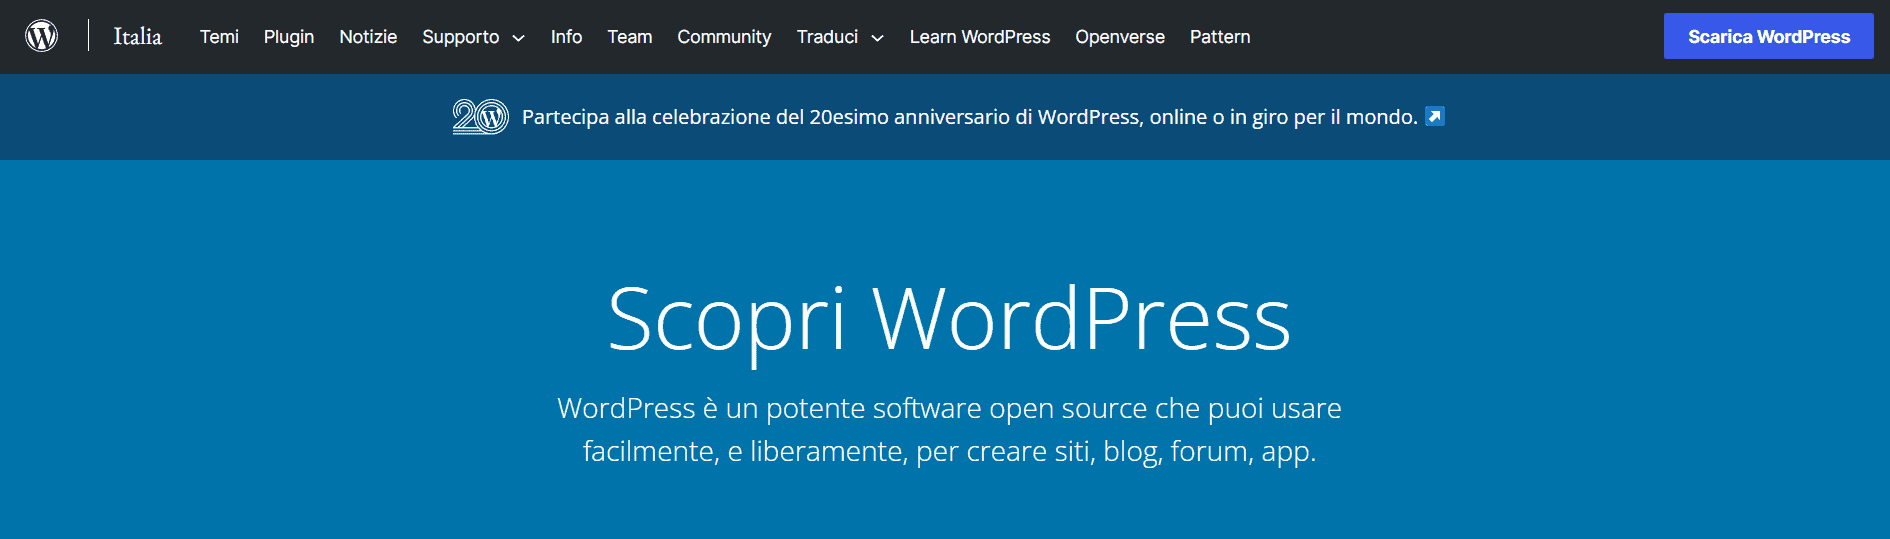1890x539 pixels.
Task: Open the 20th anniversary logo icon
Action: pyautogui.click(x=480, y=117)
